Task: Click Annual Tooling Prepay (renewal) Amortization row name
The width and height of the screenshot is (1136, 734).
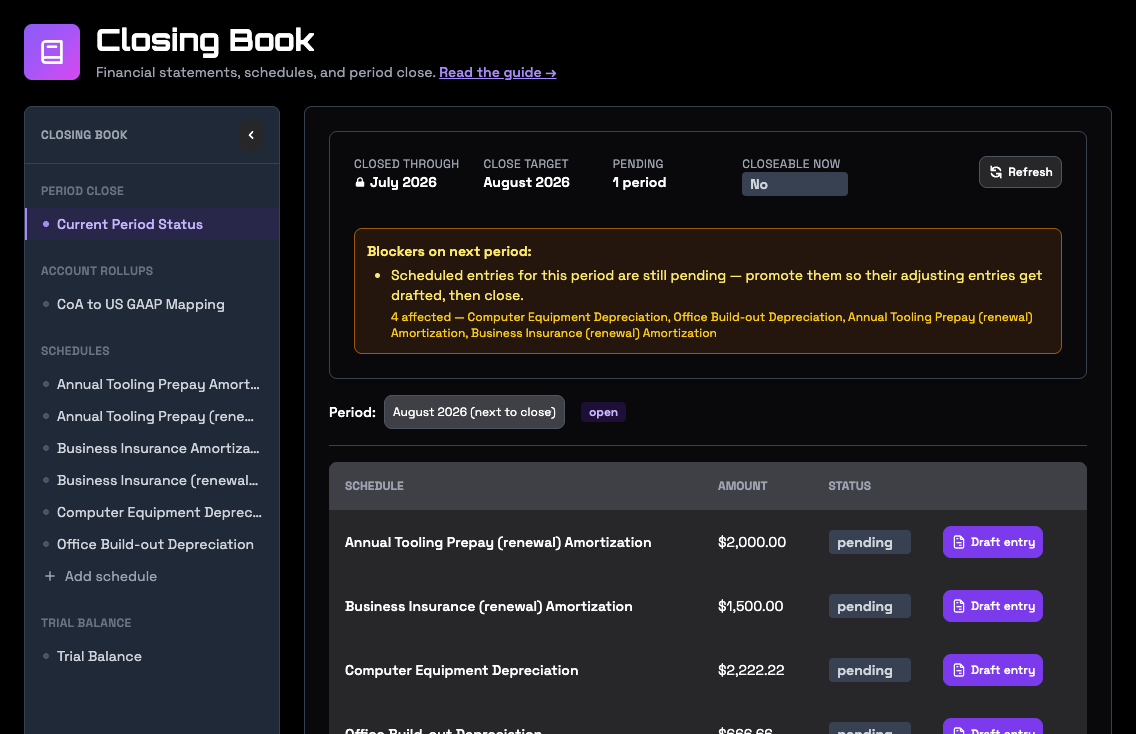Action: (498, 542)
